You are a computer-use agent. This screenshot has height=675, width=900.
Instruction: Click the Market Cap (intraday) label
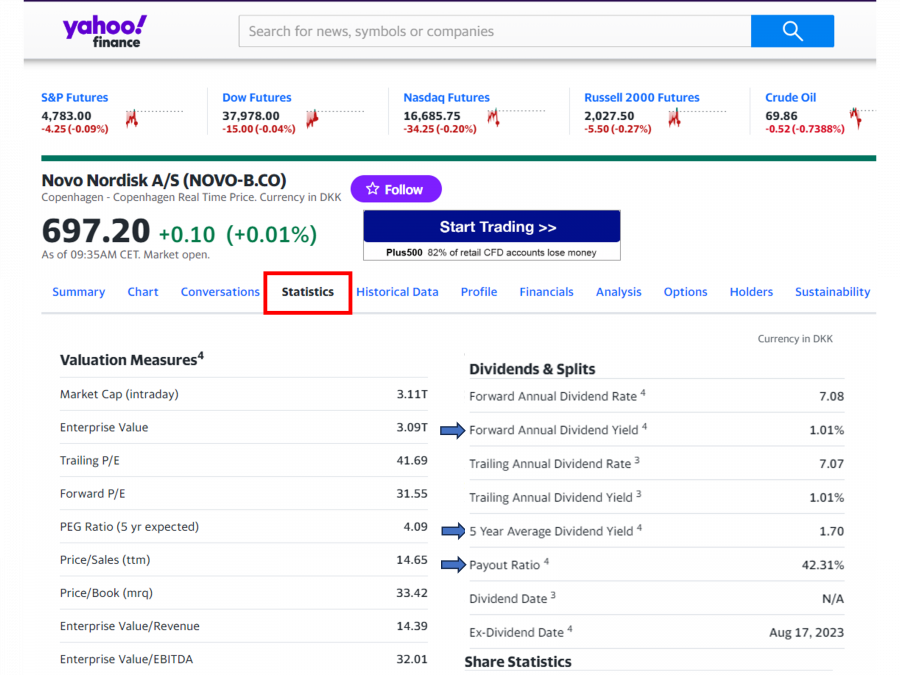119,394
